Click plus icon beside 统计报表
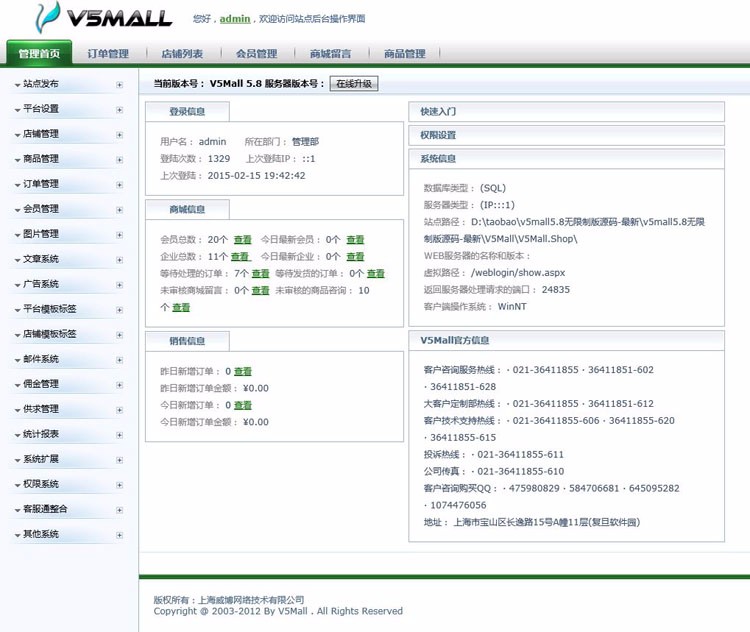 [120, 435]
